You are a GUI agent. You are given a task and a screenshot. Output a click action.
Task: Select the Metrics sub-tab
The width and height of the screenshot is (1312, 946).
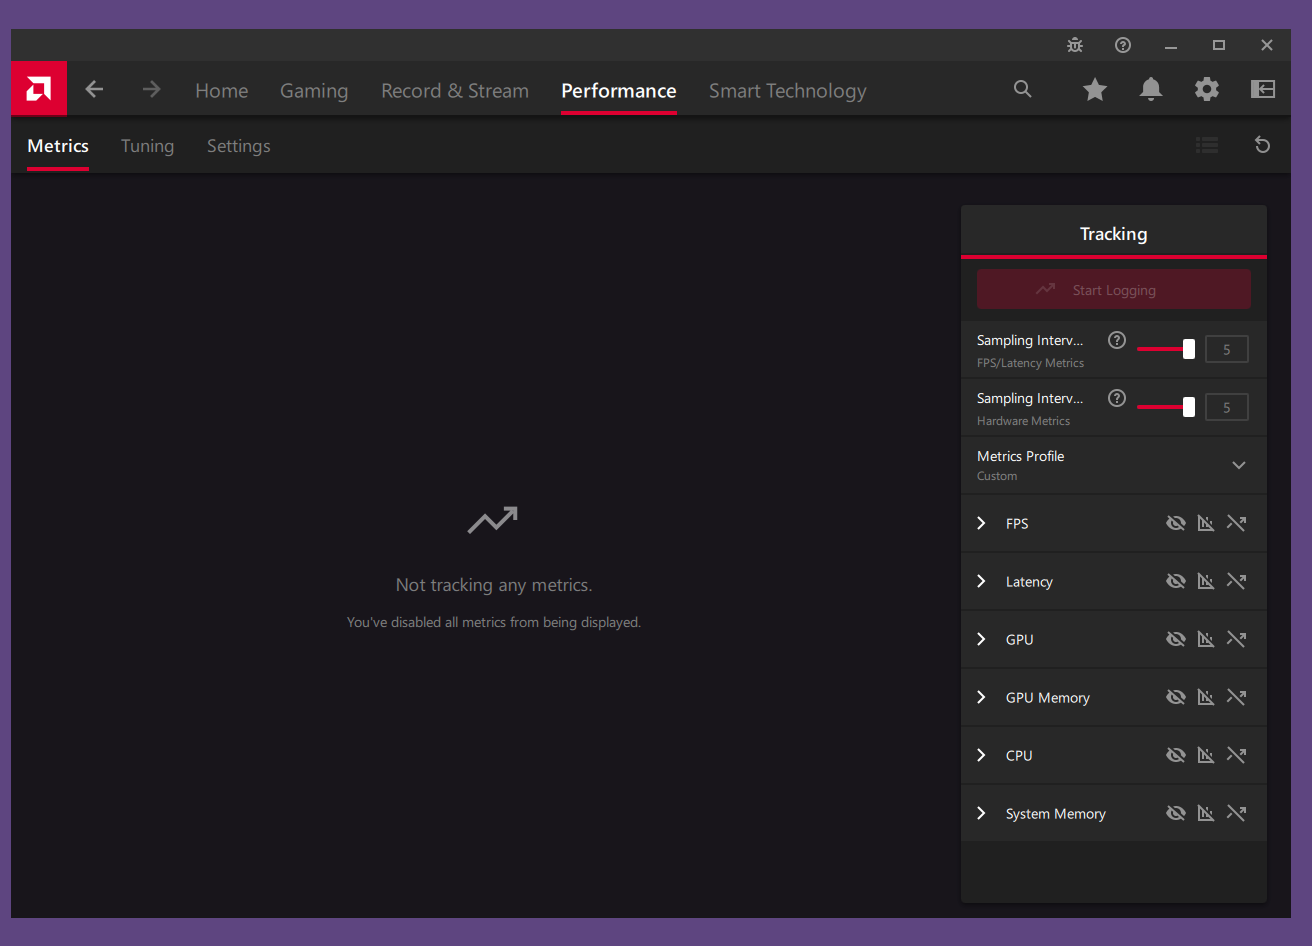(x=58, y=146)
